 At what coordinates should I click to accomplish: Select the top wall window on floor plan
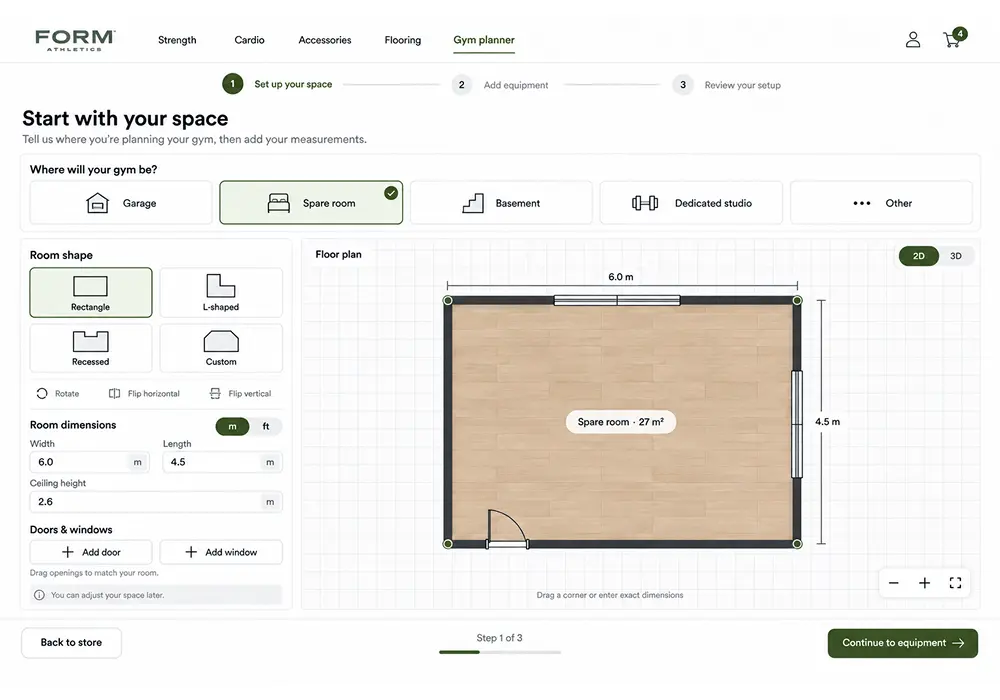click(x=617, y=300)
